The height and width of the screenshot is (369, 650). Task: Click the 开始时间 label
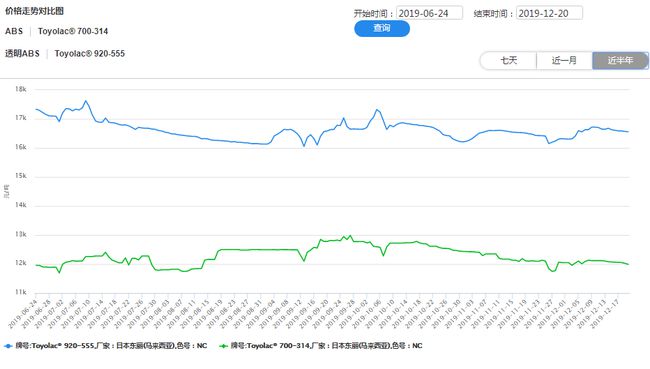point(373,14)
